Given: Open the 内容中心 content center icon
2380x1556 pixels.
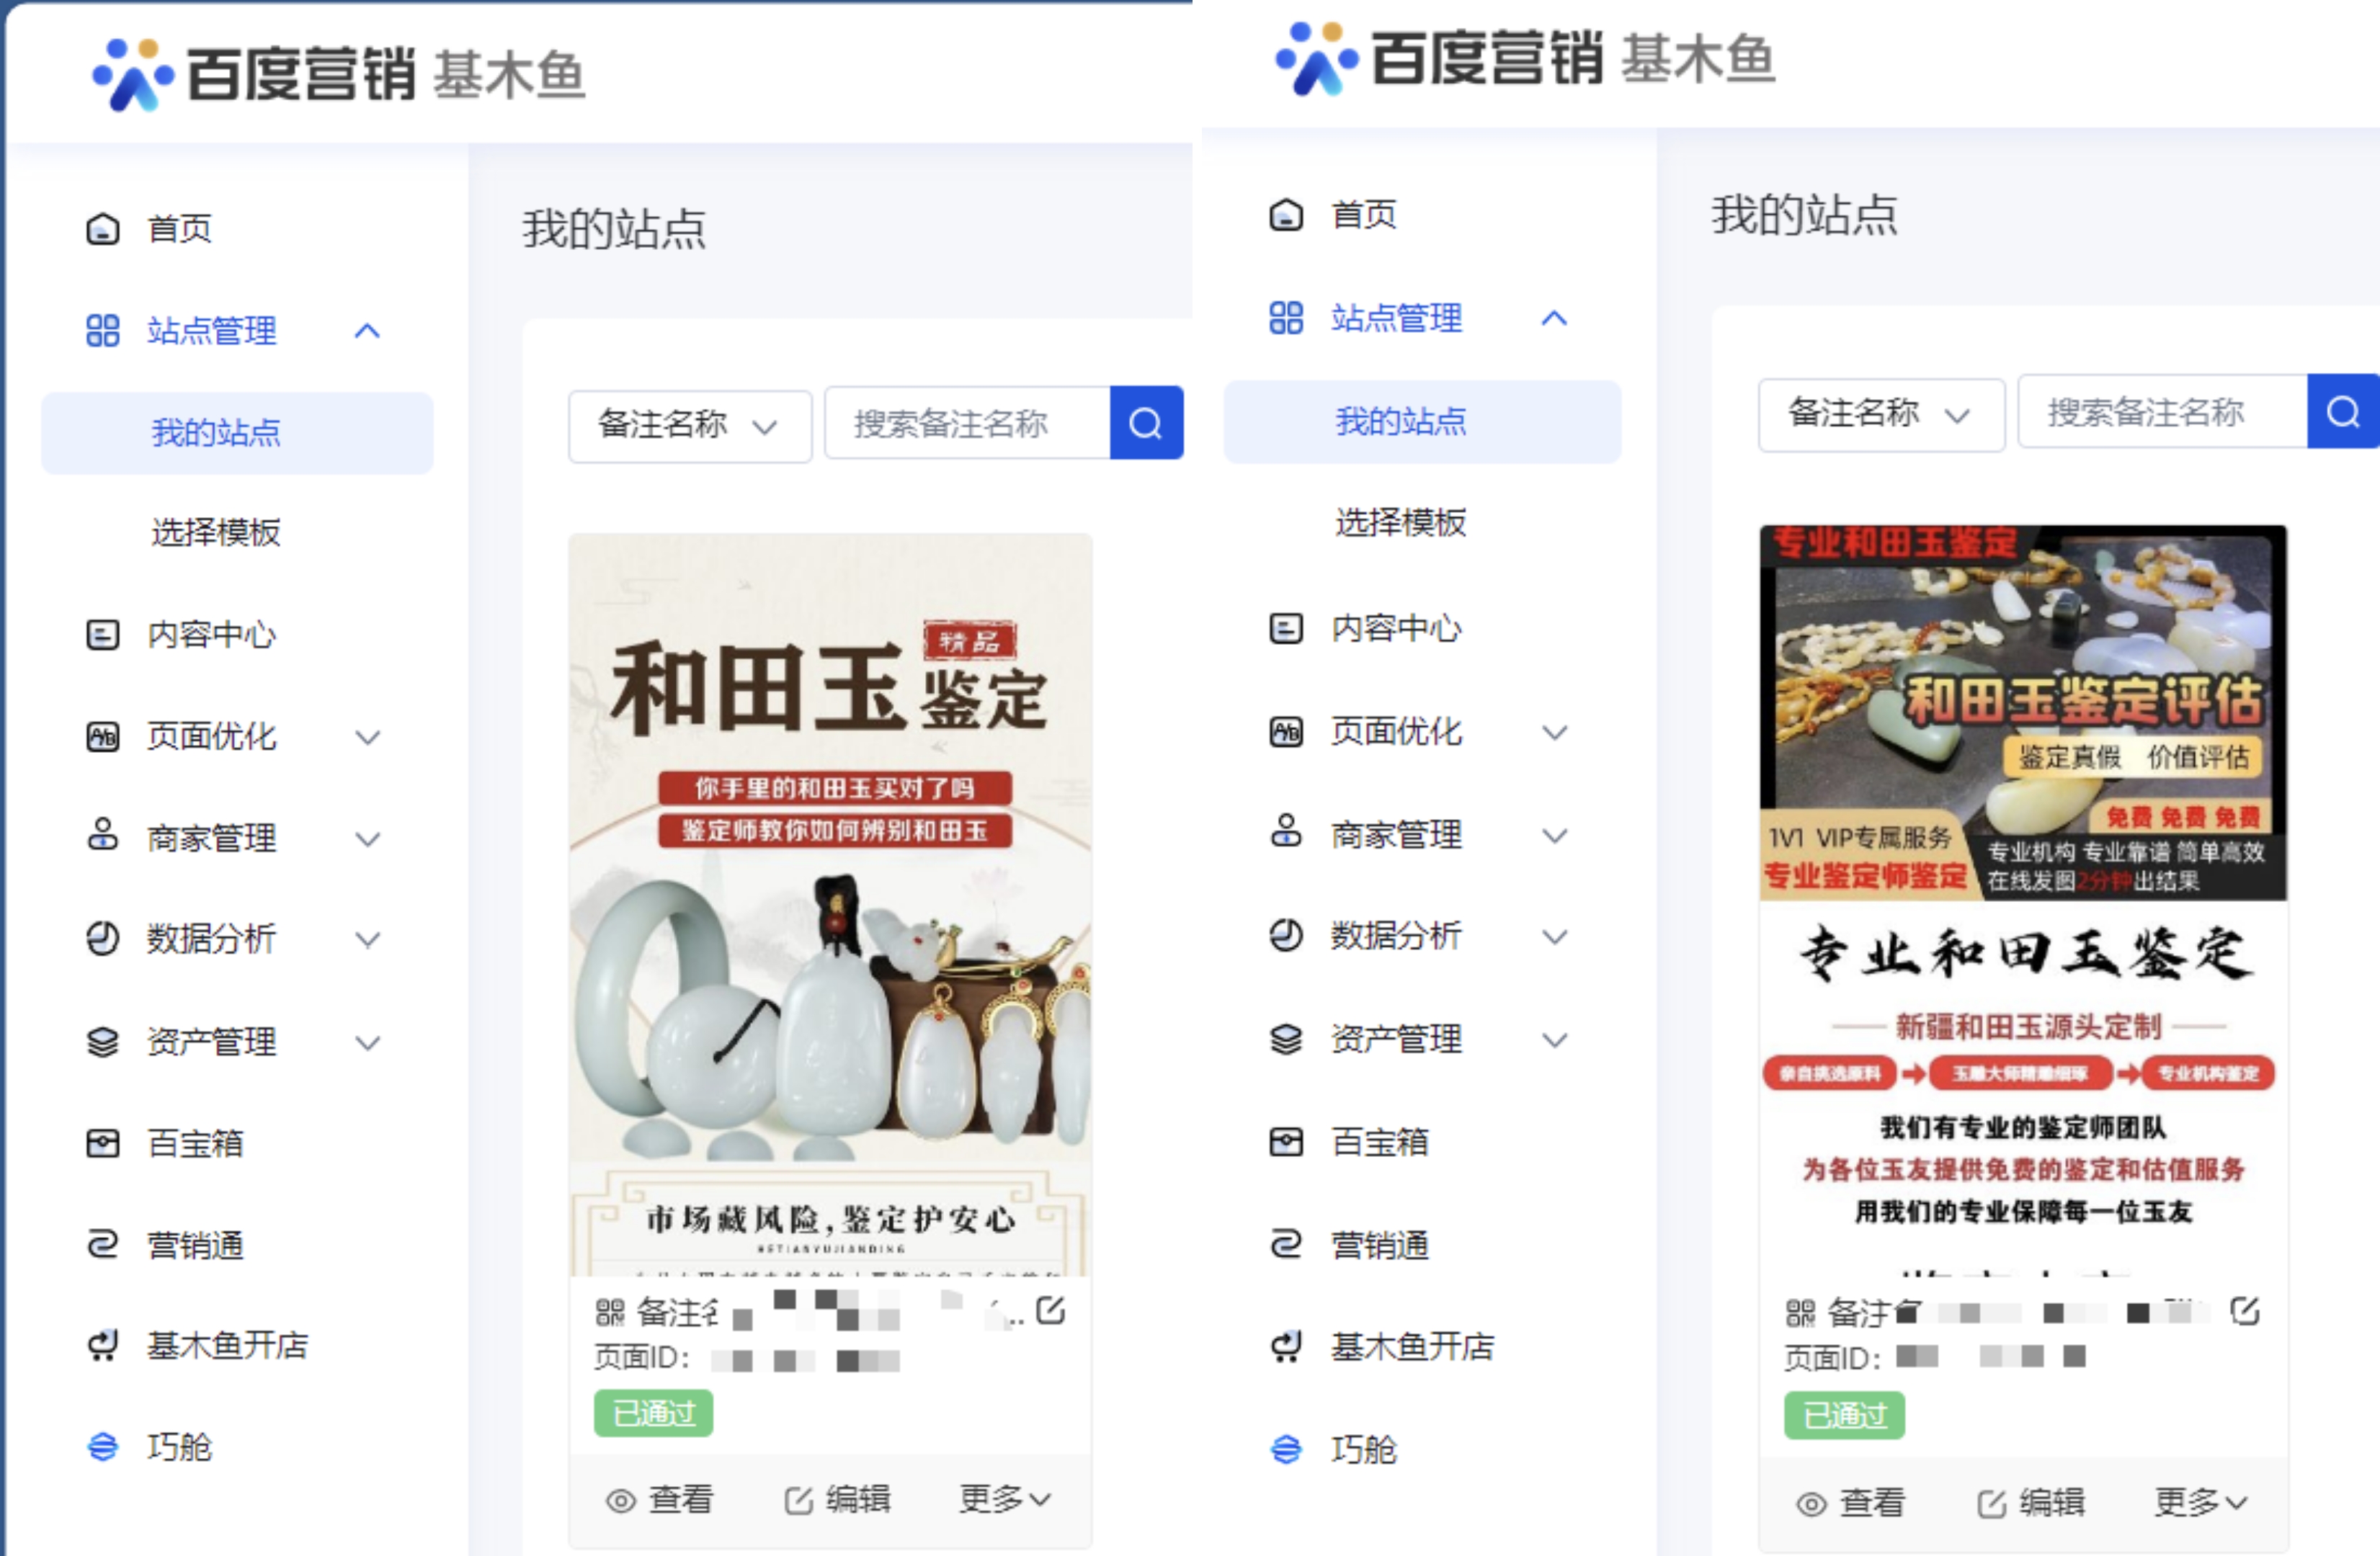Looking at the screenshot, I should [x=101, y=634].
